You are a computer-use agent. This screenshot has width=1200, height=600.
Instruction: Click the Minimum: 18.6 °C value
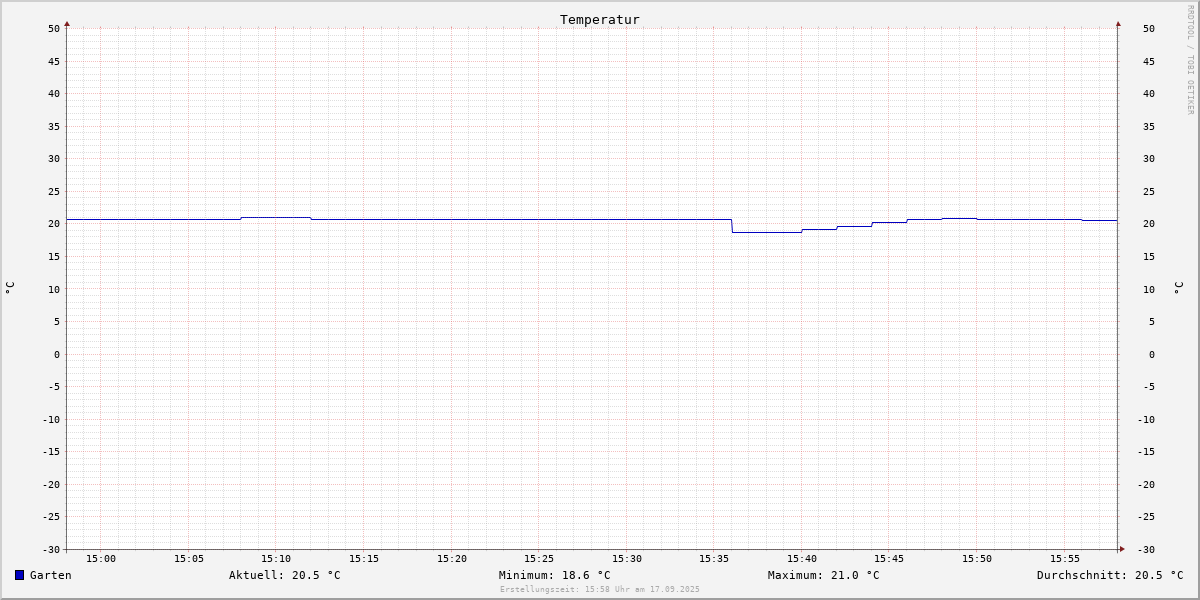pyautogui.click(x=555, y=575)
